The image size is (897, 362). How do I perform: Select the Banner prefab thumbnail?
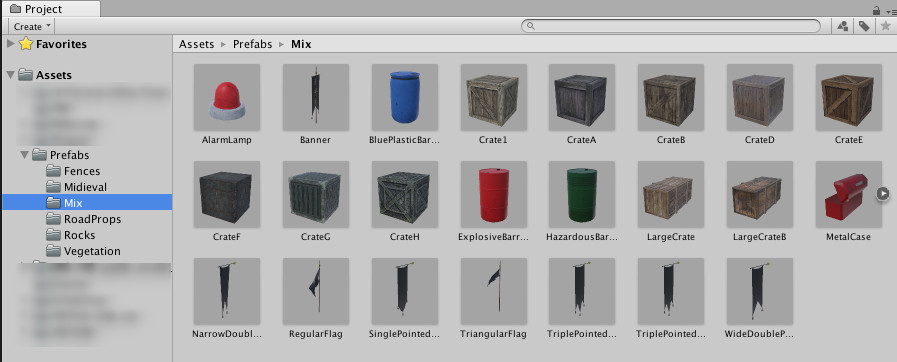(316, 97)
